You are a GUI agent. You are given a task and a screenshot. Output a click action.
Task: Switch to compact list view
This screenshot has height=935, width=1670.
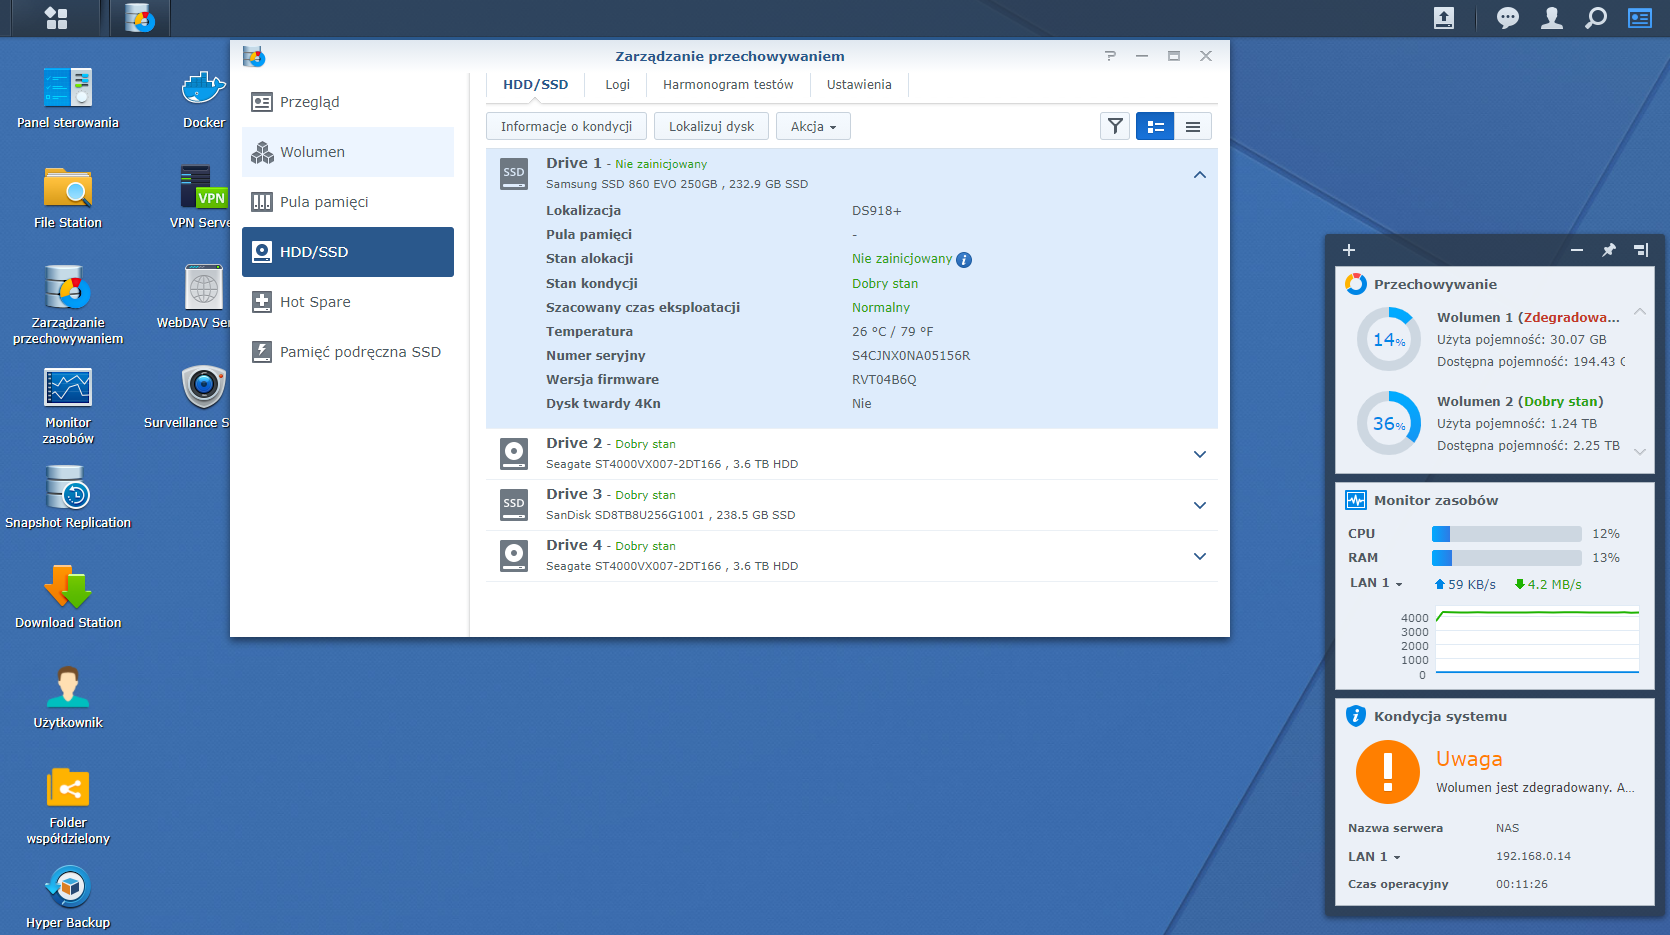(1193, 126)
